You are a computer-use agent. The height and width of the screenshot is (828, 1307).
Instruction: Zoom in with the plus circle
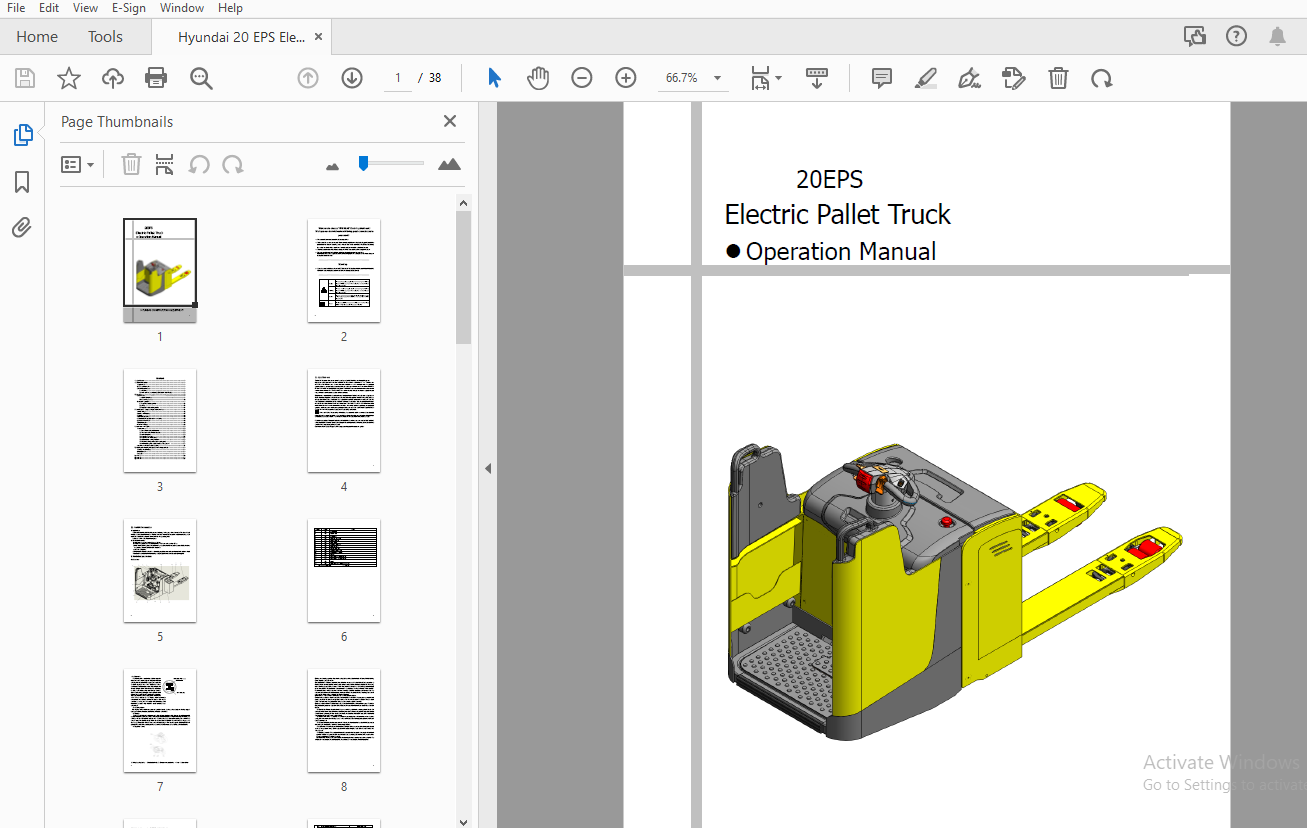[x=626, y=78]
